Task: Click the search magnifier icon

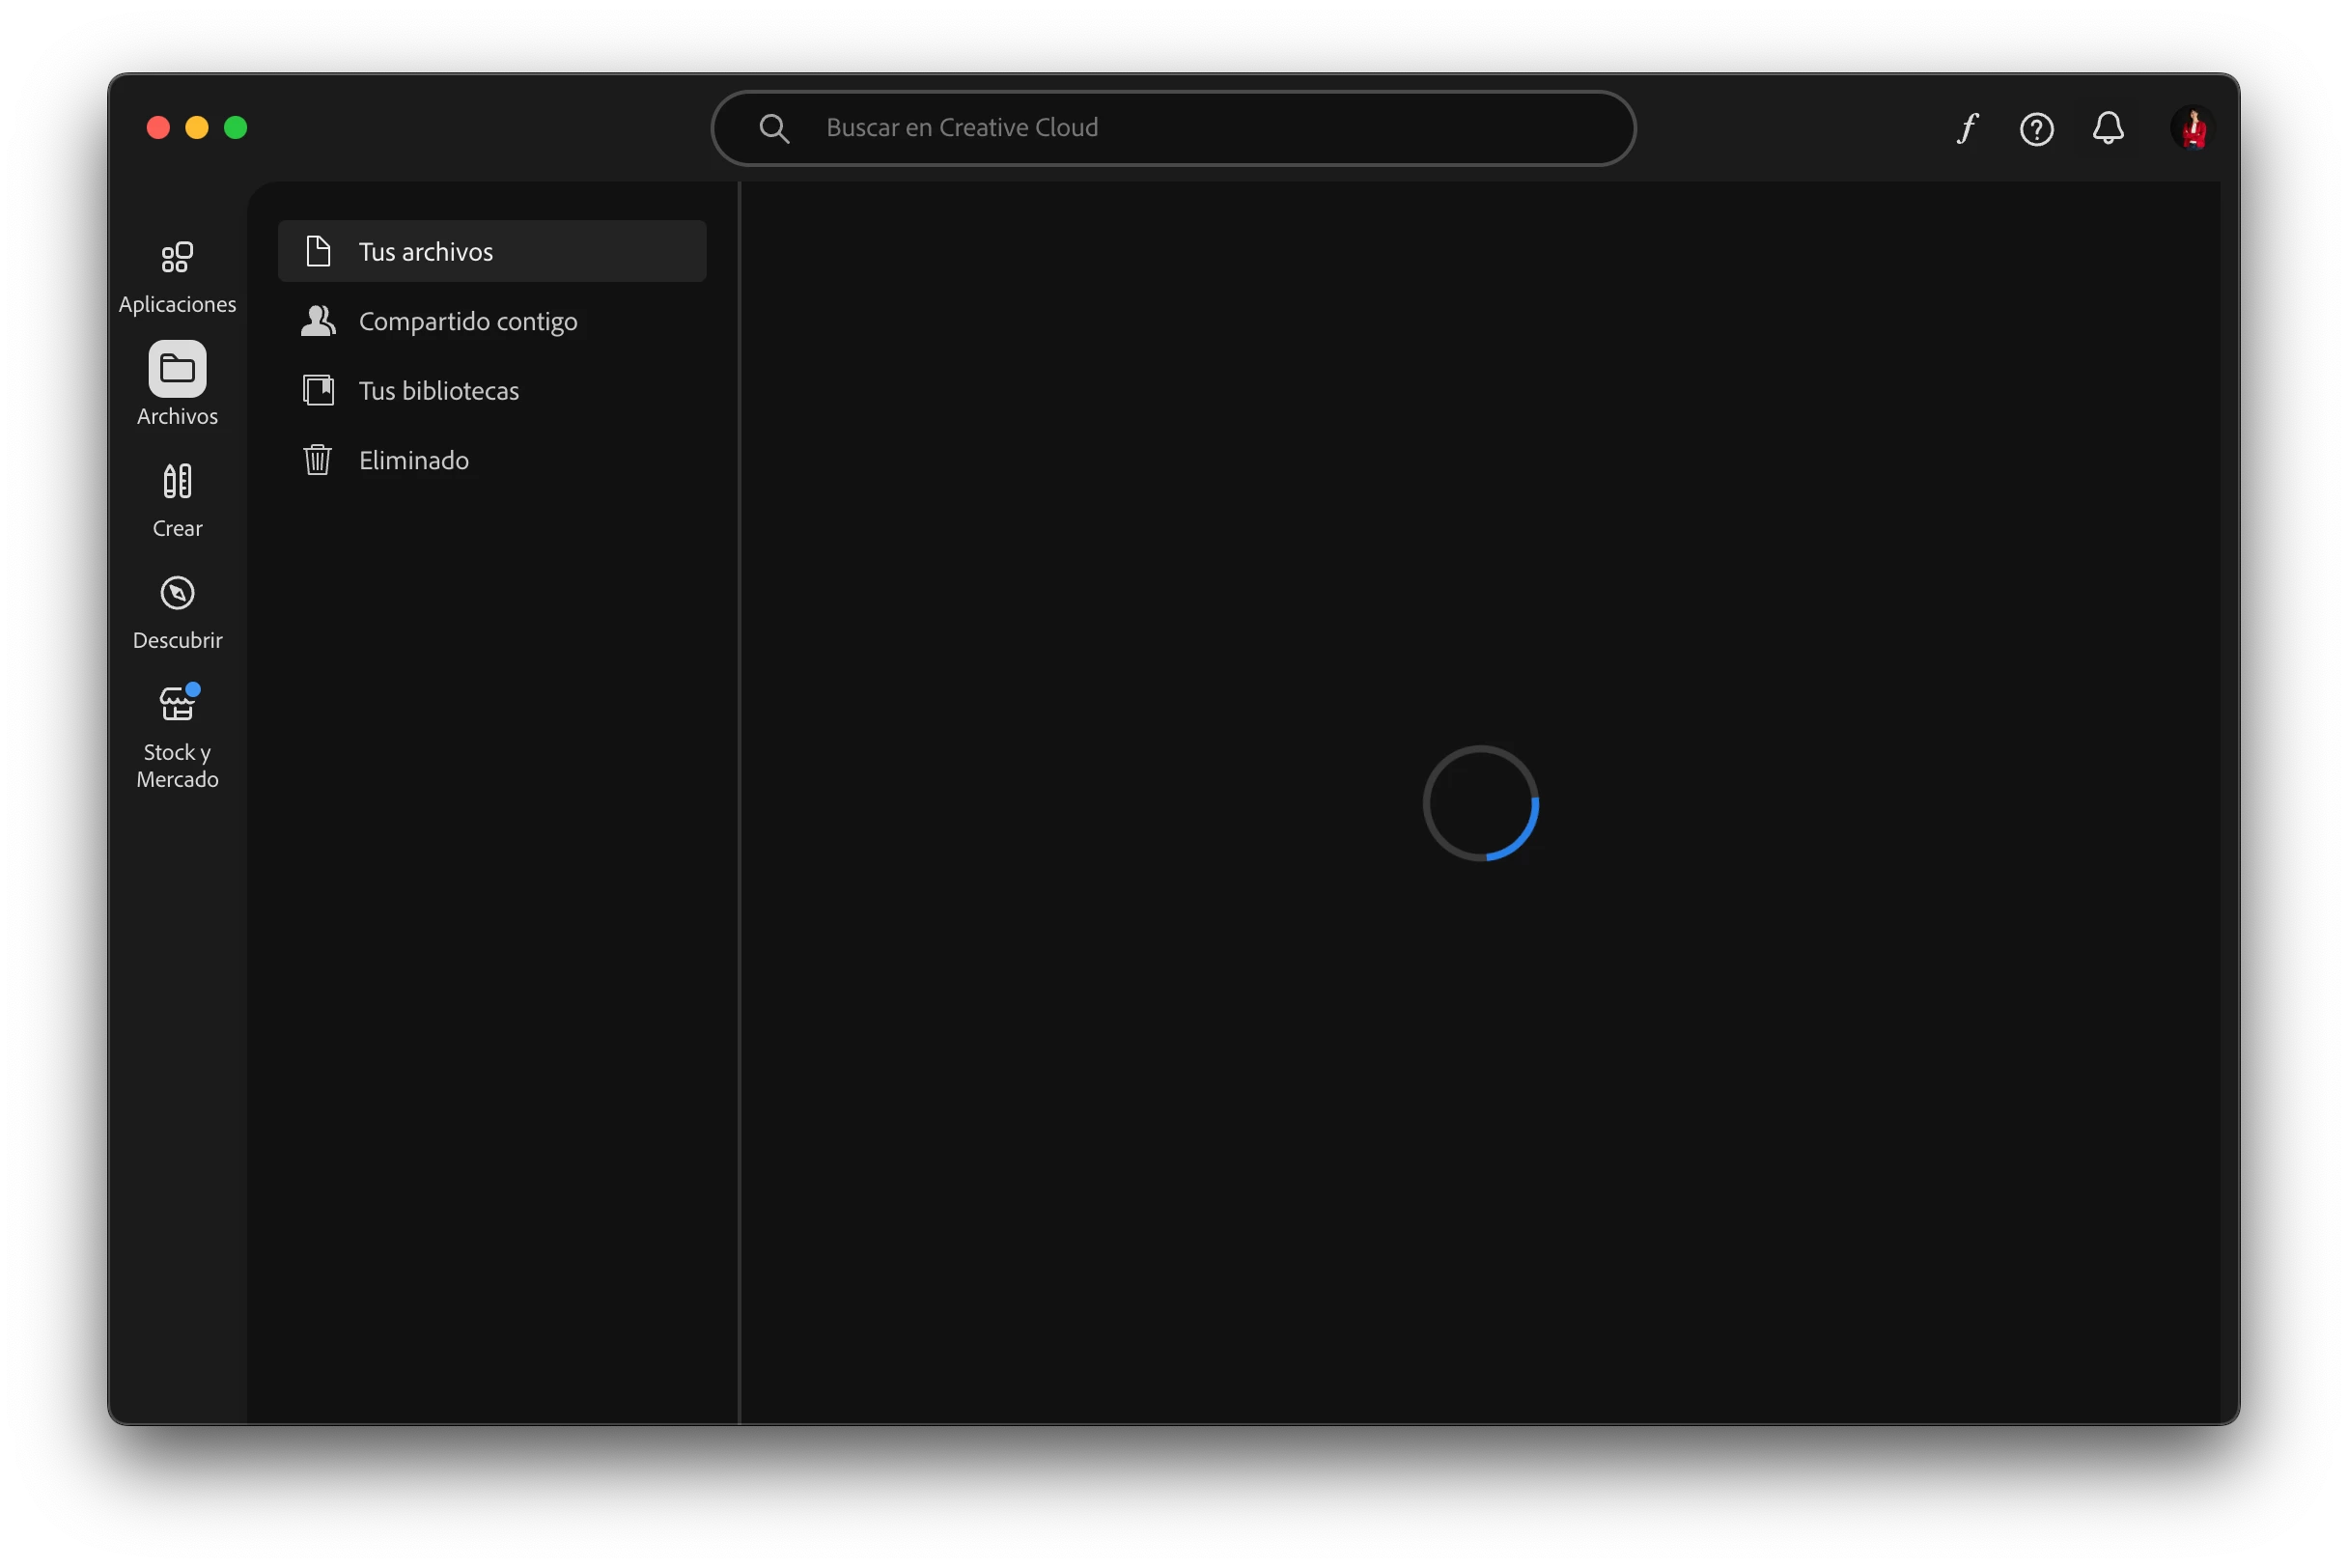Action: click(774, 128)
